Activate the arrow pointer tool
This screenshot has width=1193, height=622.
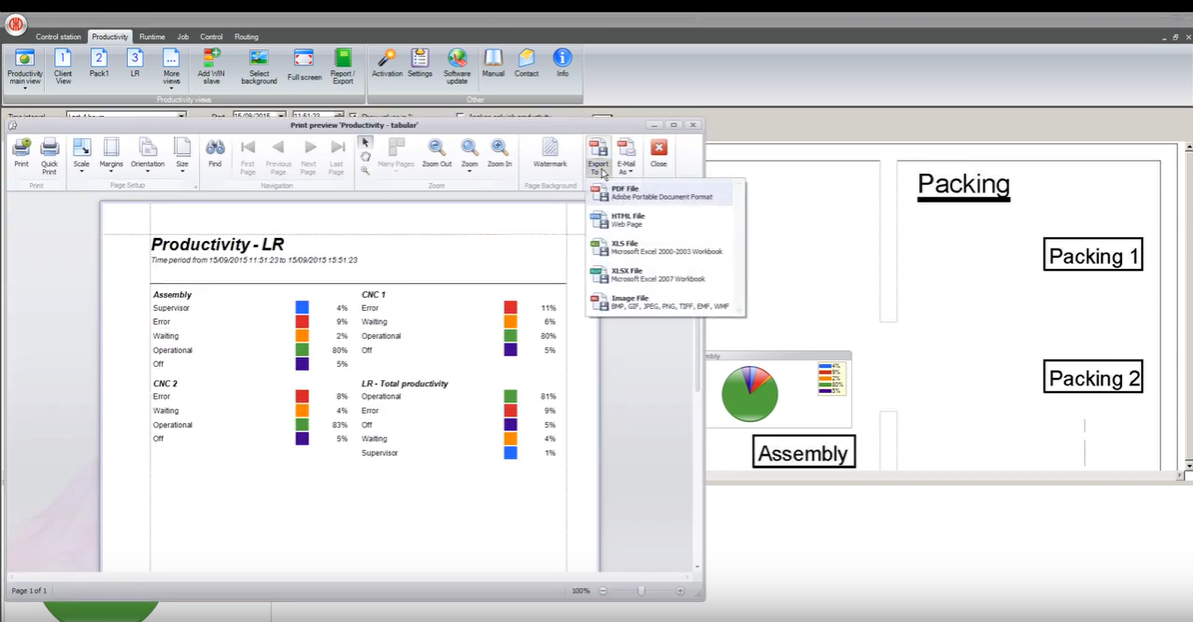click(365, 142)
